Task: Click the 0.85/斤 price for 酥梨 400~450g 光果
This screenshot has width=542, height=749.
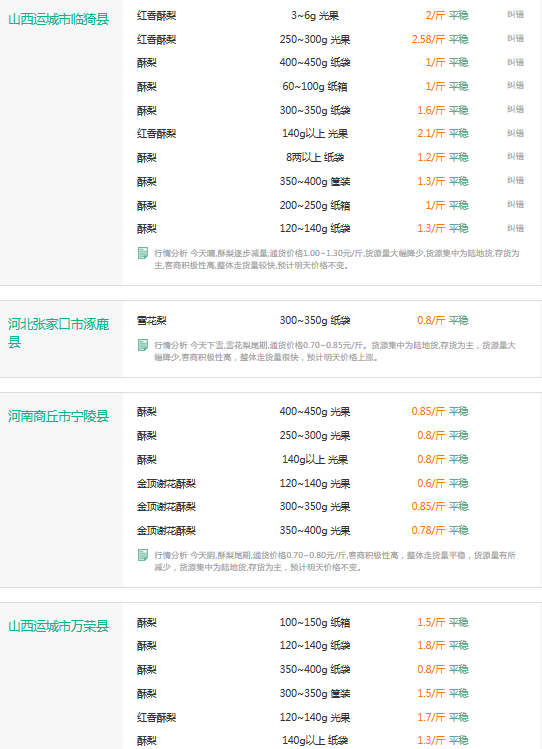Action: (428, 411)
